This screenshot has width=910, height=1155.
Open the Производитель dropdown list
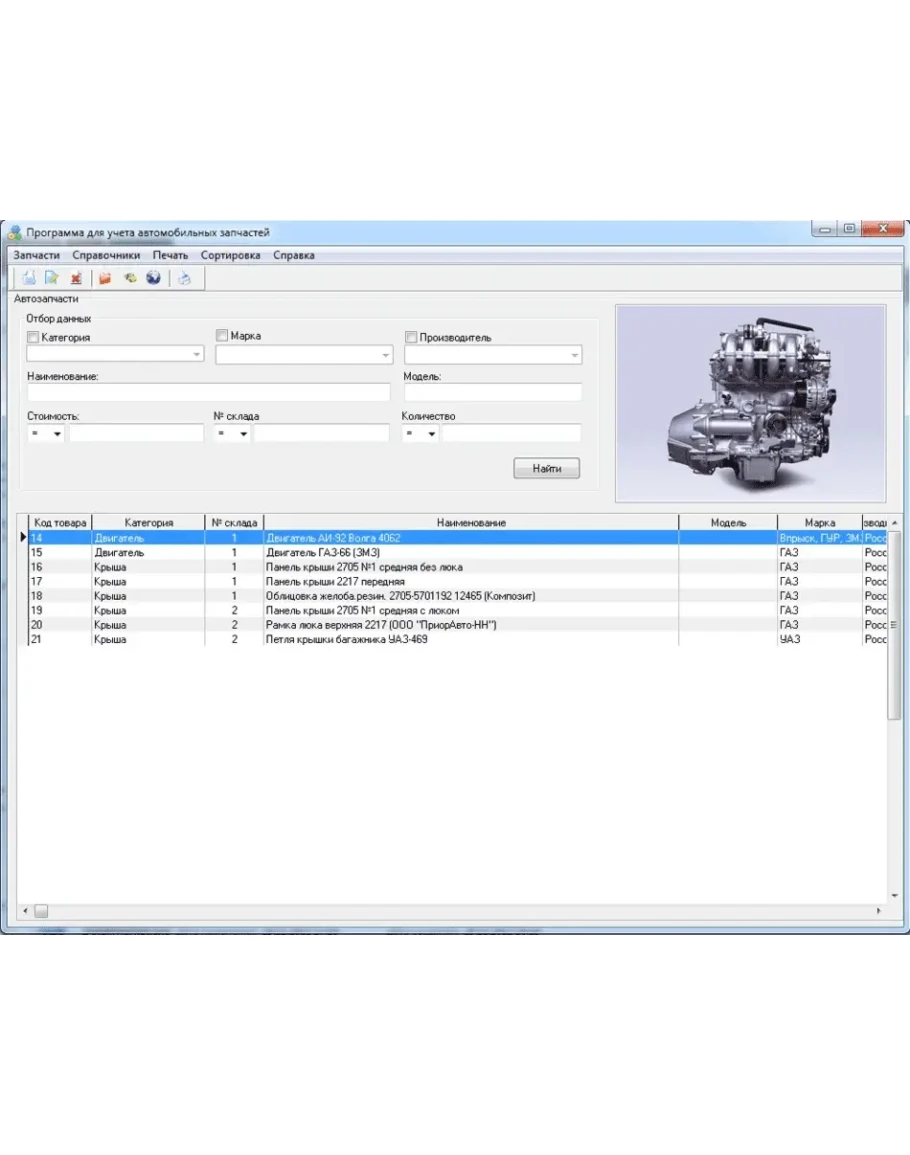[574, 355]
